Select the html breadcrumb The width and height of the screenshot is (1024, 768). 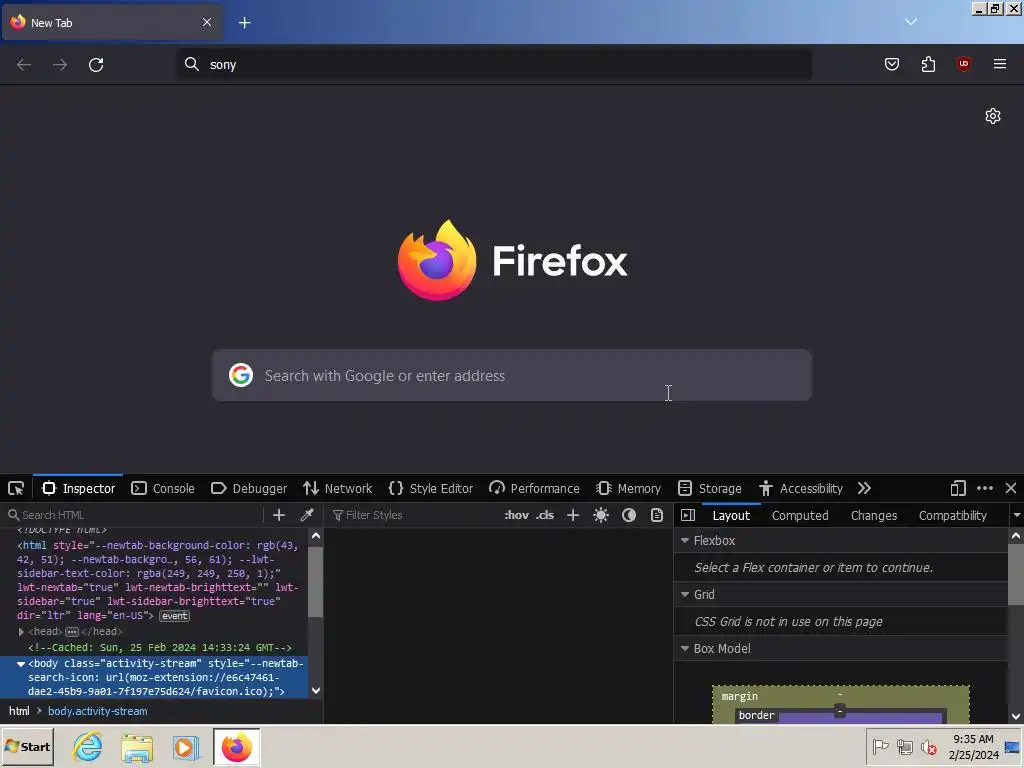[19, 711]
